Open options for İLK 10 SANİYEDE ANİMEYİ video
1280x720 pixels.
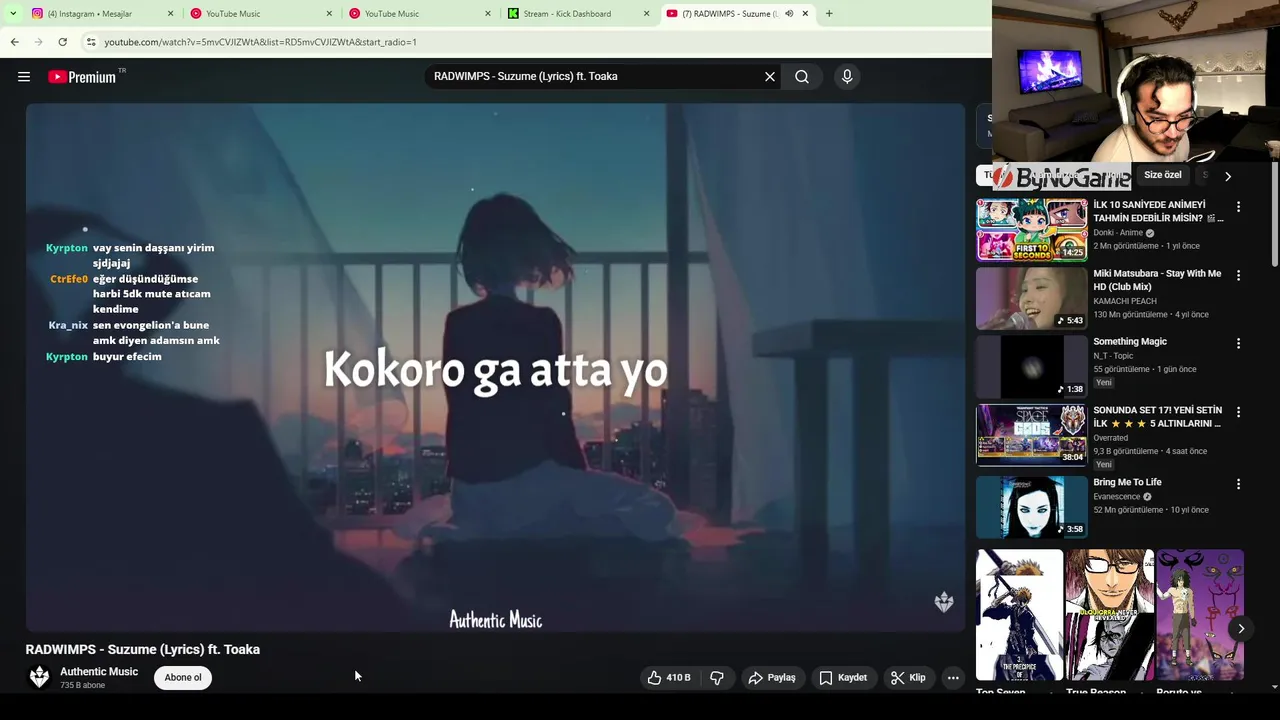click(1238, 207)
